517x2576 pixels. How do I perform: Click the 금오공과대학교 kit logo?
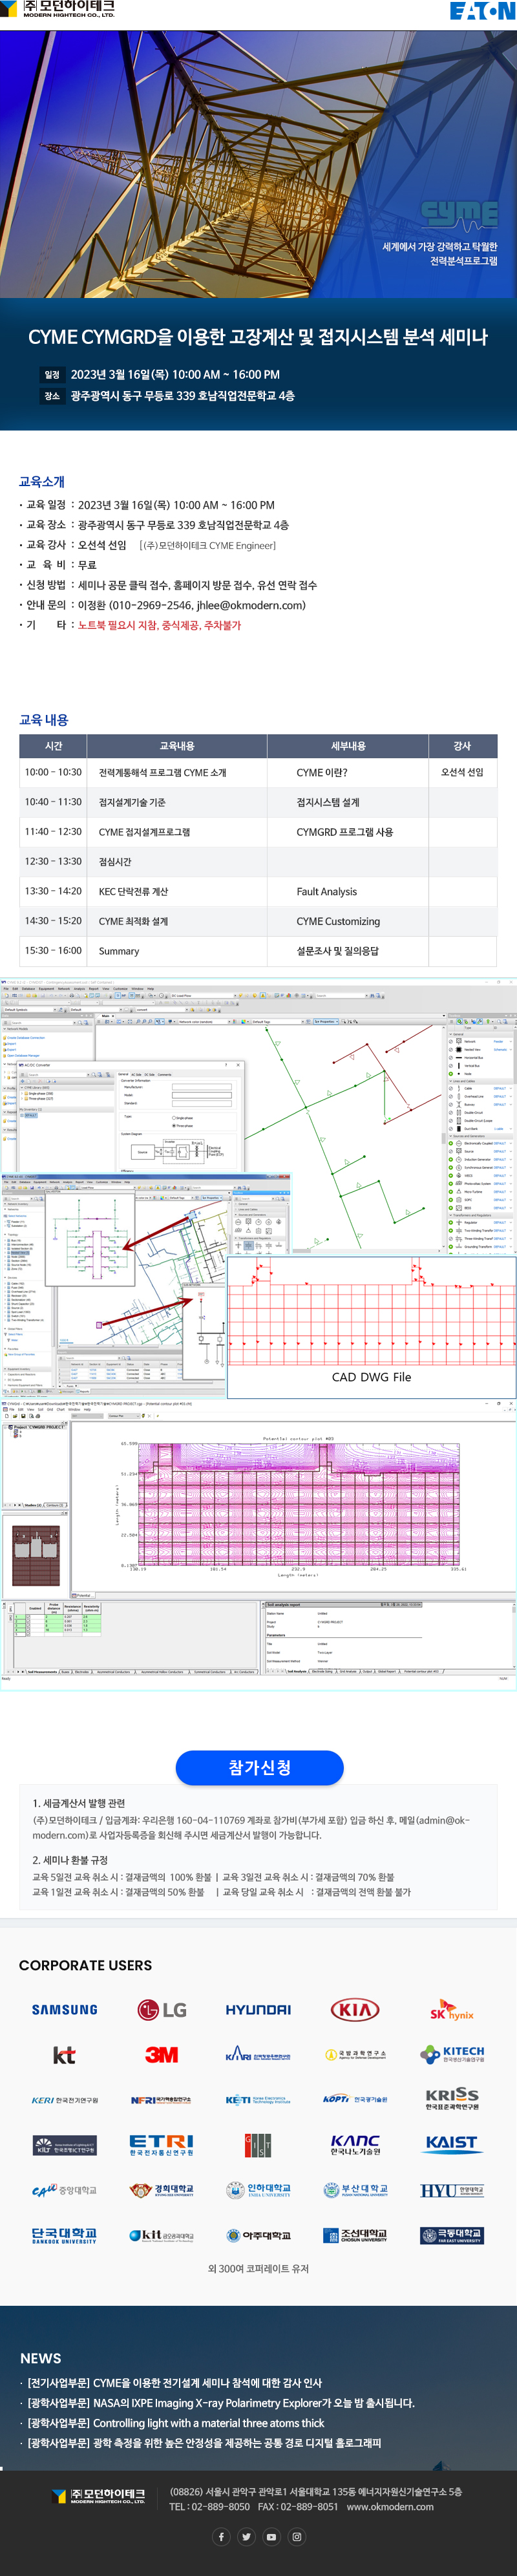coord(161,2235)
